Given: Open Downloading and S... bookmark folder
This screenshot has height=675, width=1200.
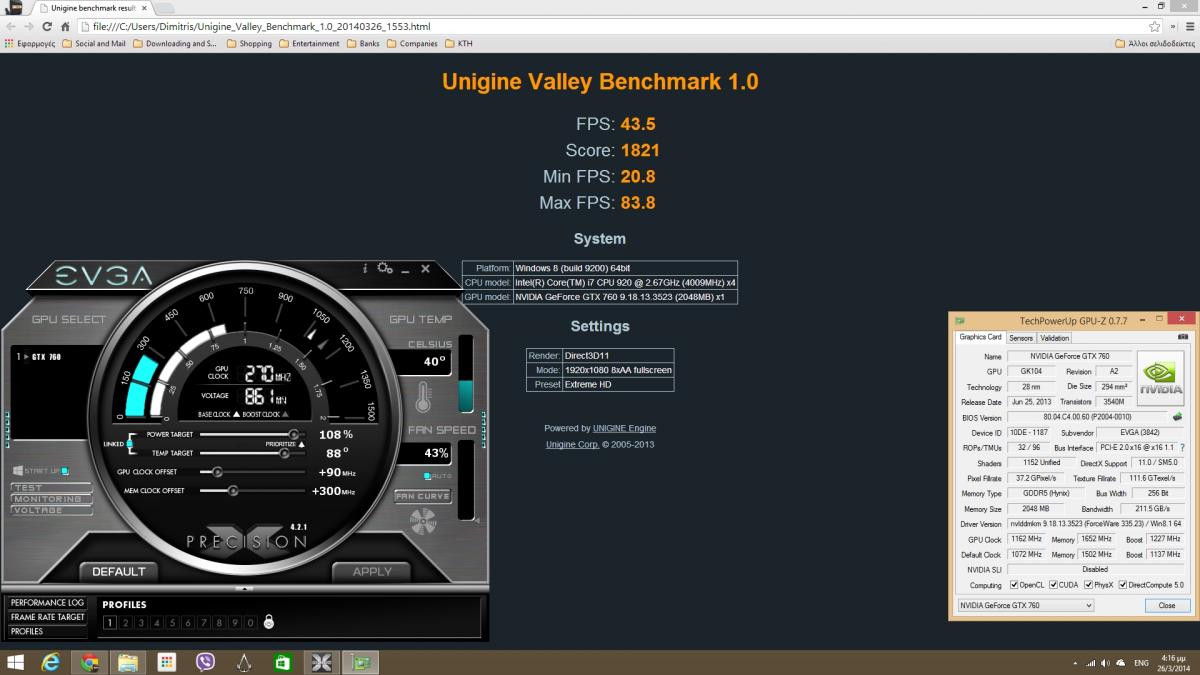Looking at the screenshot, I should 176,44.
